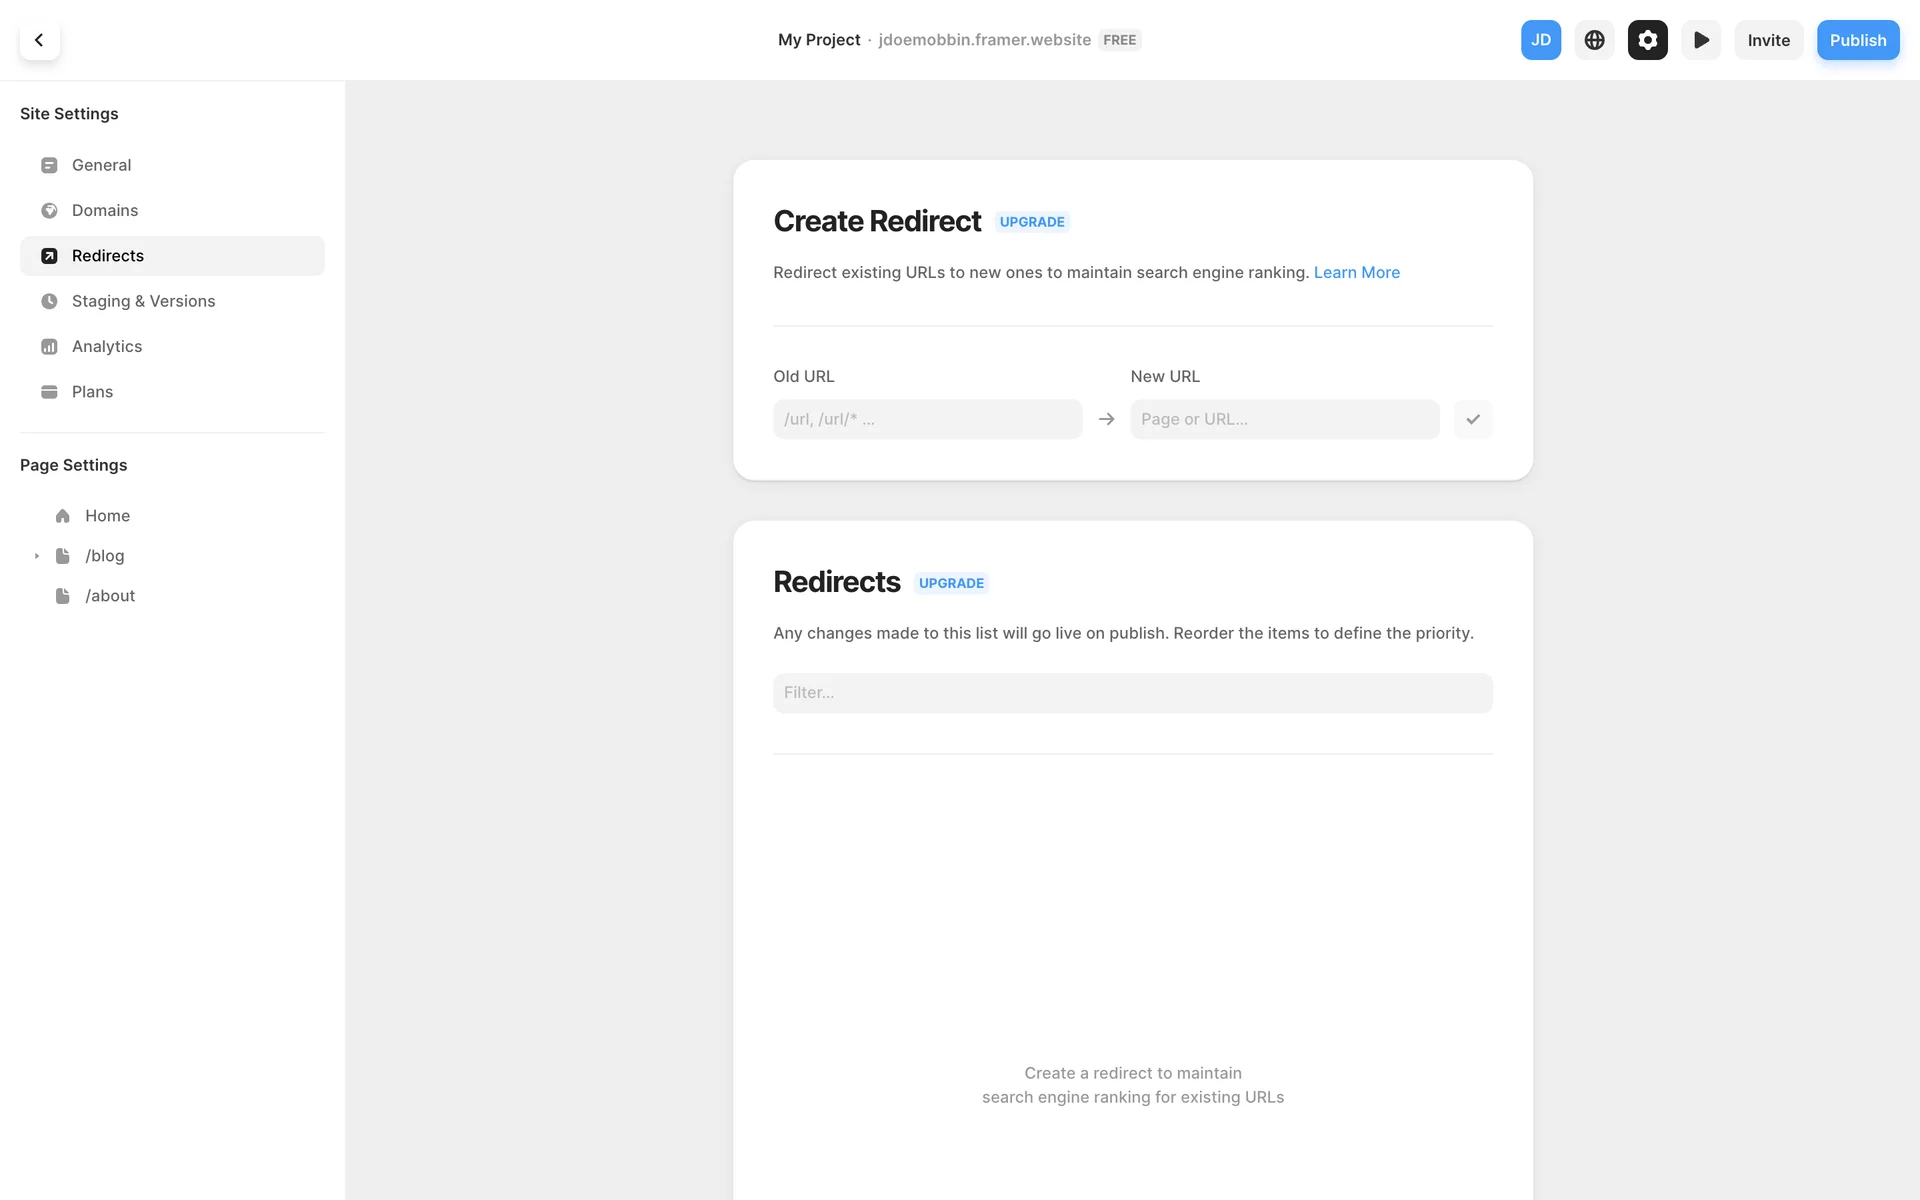Open Staging & Versions section

(x=143, y=301)
